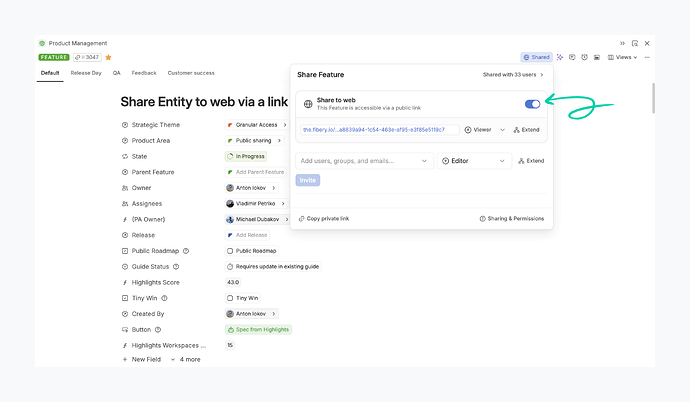Open the Views dropdown
690x402 pixels.
point(622,57)
